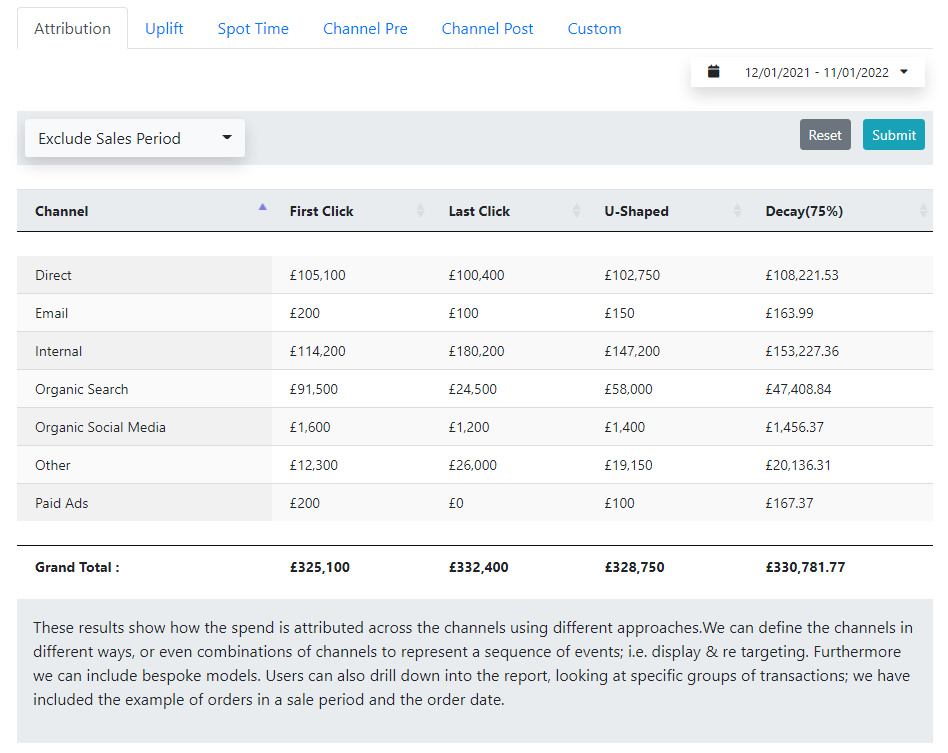Sort by Last Click column arrows

point(576,210)
